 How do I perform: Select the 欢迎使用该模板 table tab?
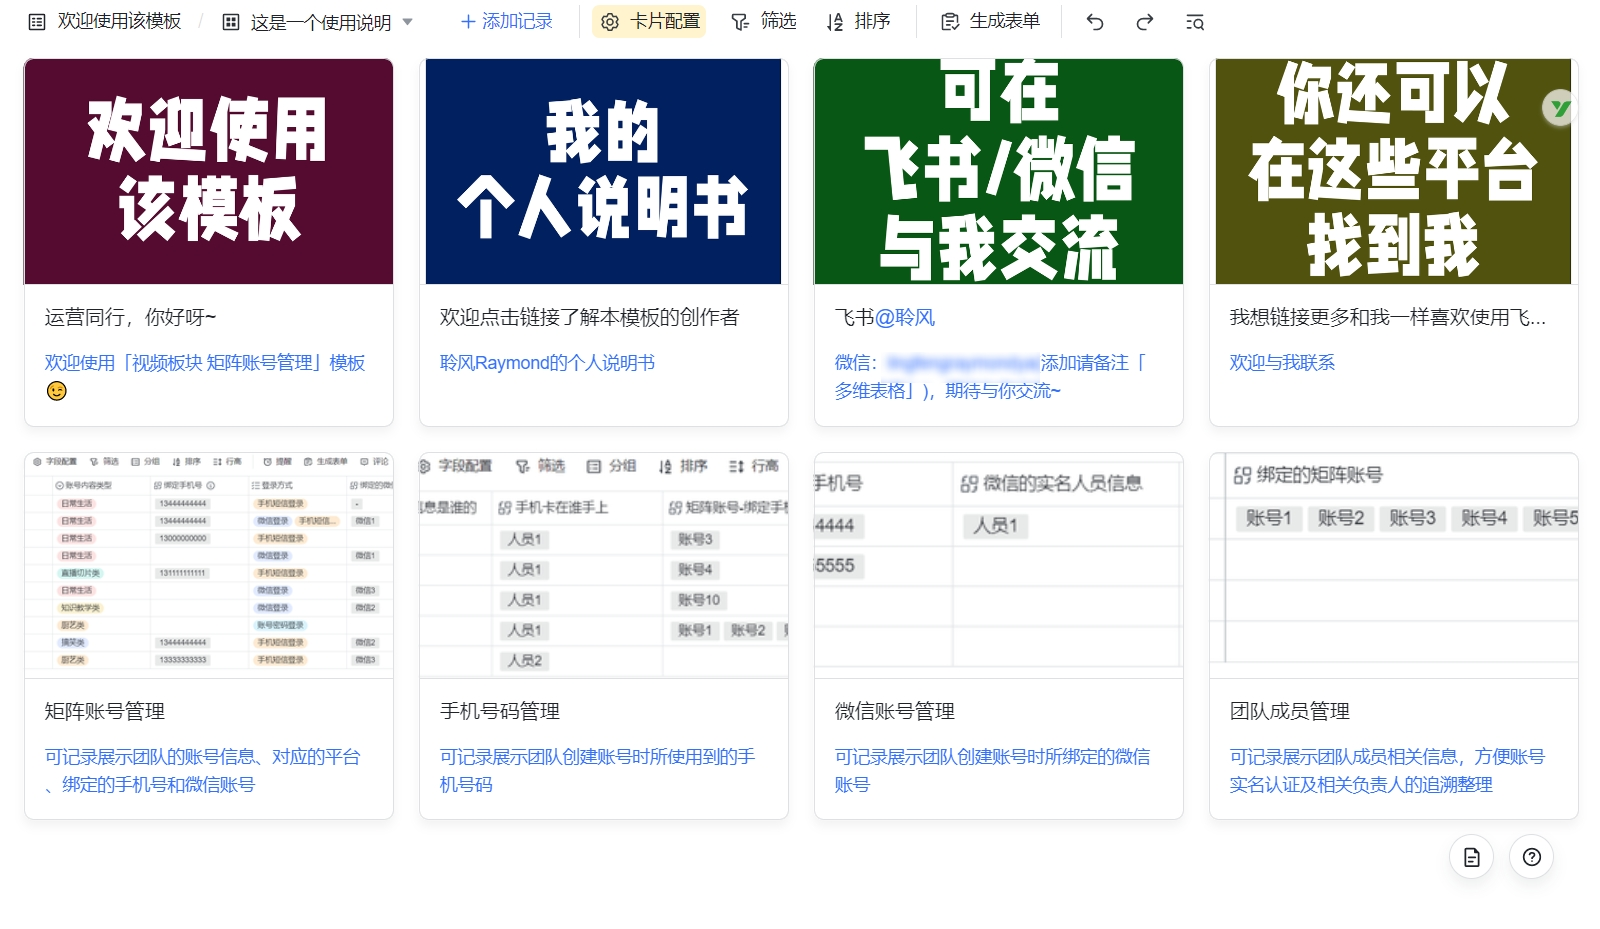click(105, 21)
